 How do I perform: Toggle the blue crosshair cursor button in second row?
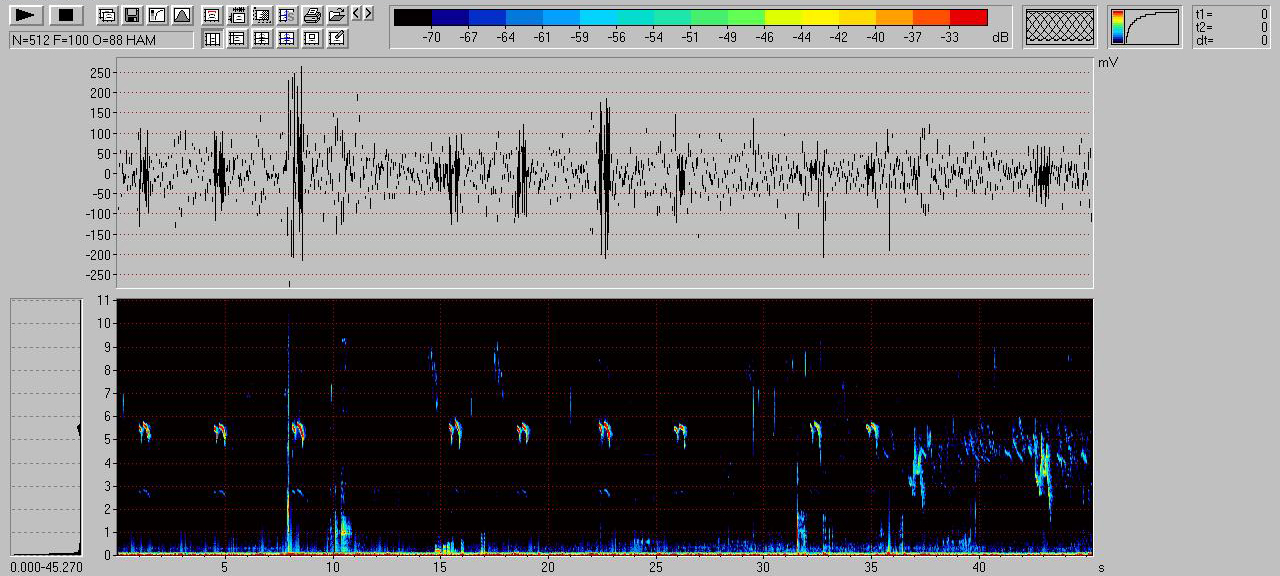287,38
